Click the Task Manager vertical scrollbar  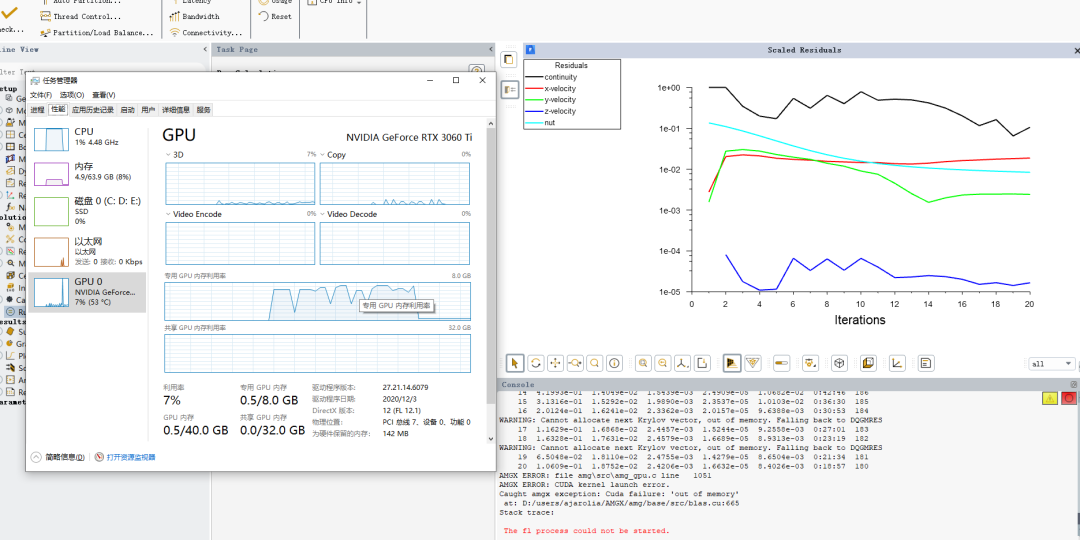(491, 282)
